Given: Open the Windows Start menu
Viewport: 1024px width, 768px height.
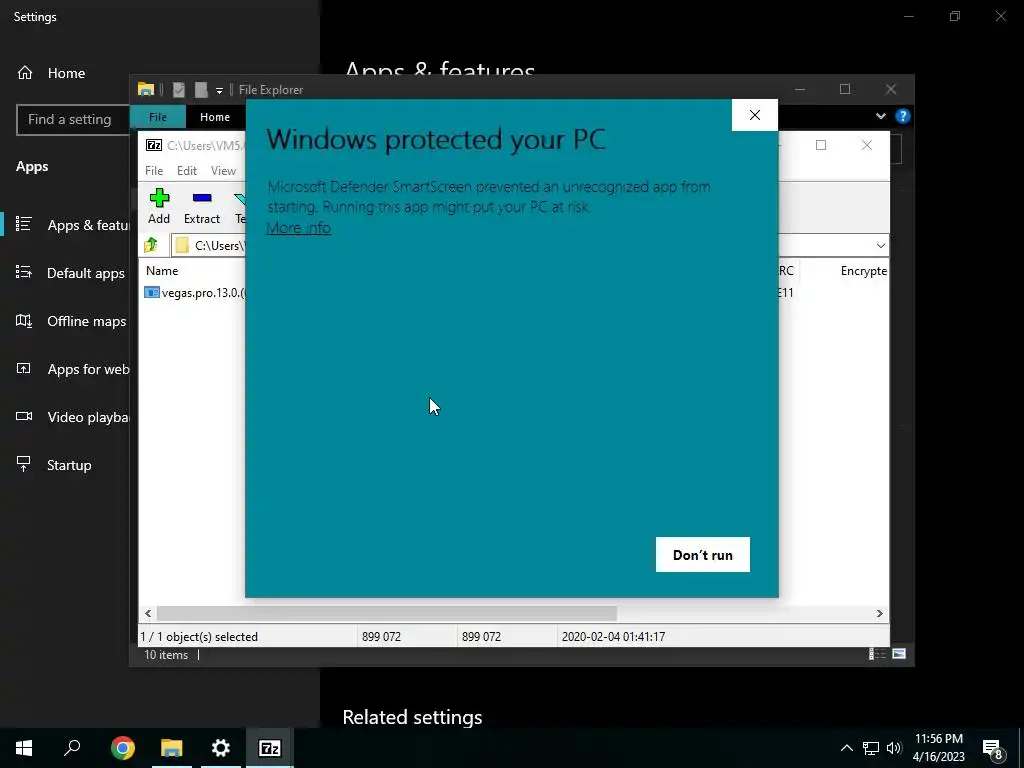Looking at the screenshot, I should pyautogui.click(x=24, y=748).
